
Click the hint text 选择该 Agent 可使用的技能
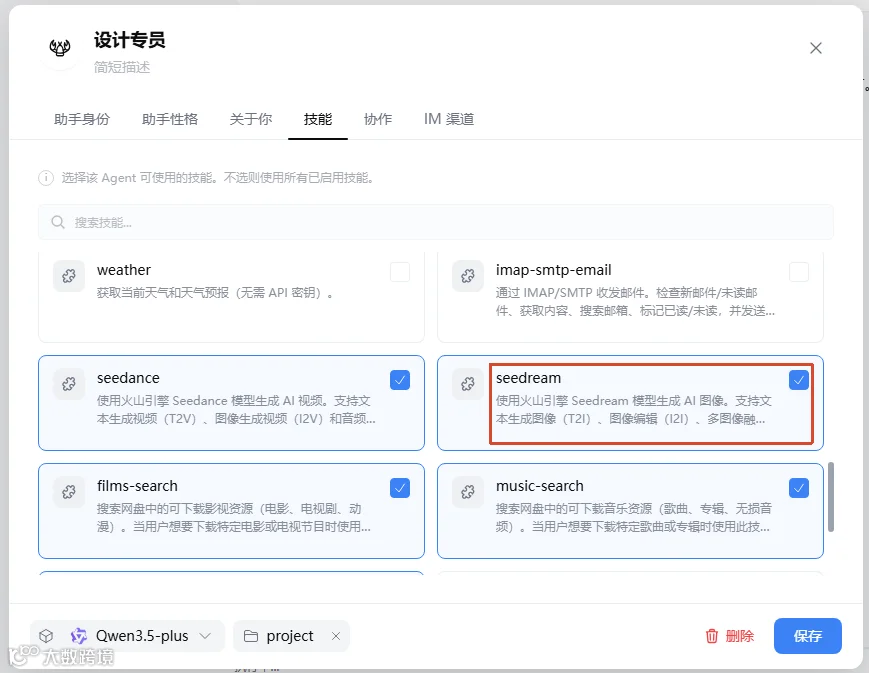217,178
